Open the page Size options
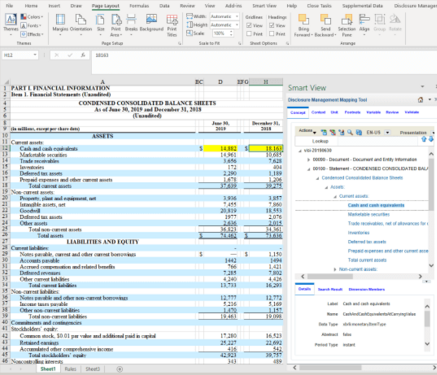 (x=100, y=24)
